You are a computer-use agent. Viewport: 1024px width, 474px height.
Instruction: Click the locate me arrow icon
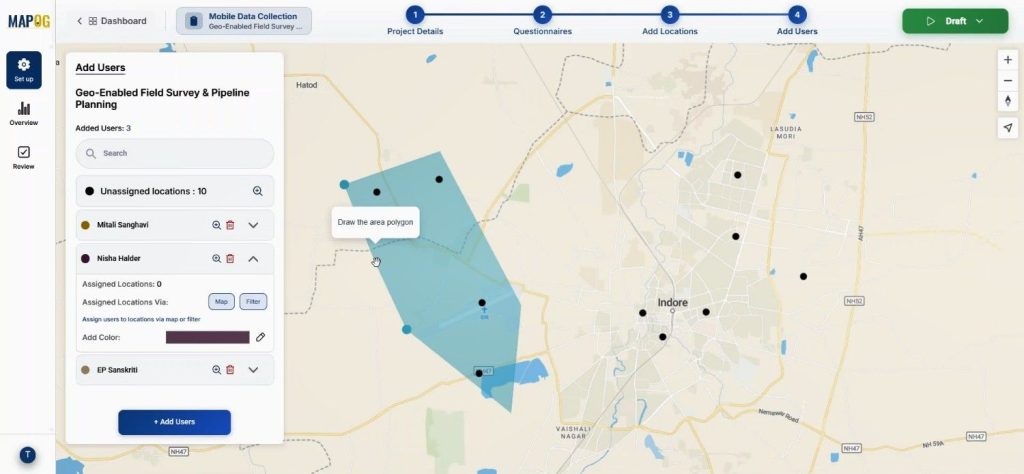point(1007,127)
